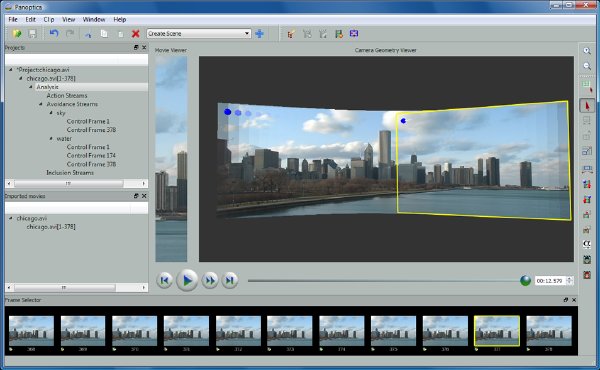Click the first analysis icon right of separator
The image size is (600, 370).
click(x=291, y=34)
